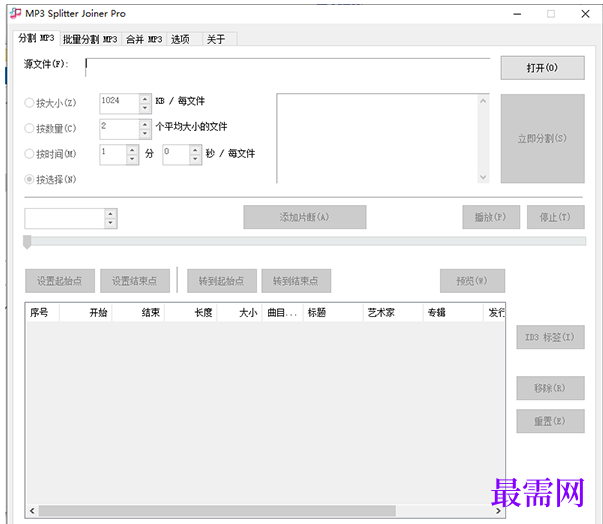Click the 预览(W) preview button
Viewport: 603px width, 524px height.
point(472,281)
